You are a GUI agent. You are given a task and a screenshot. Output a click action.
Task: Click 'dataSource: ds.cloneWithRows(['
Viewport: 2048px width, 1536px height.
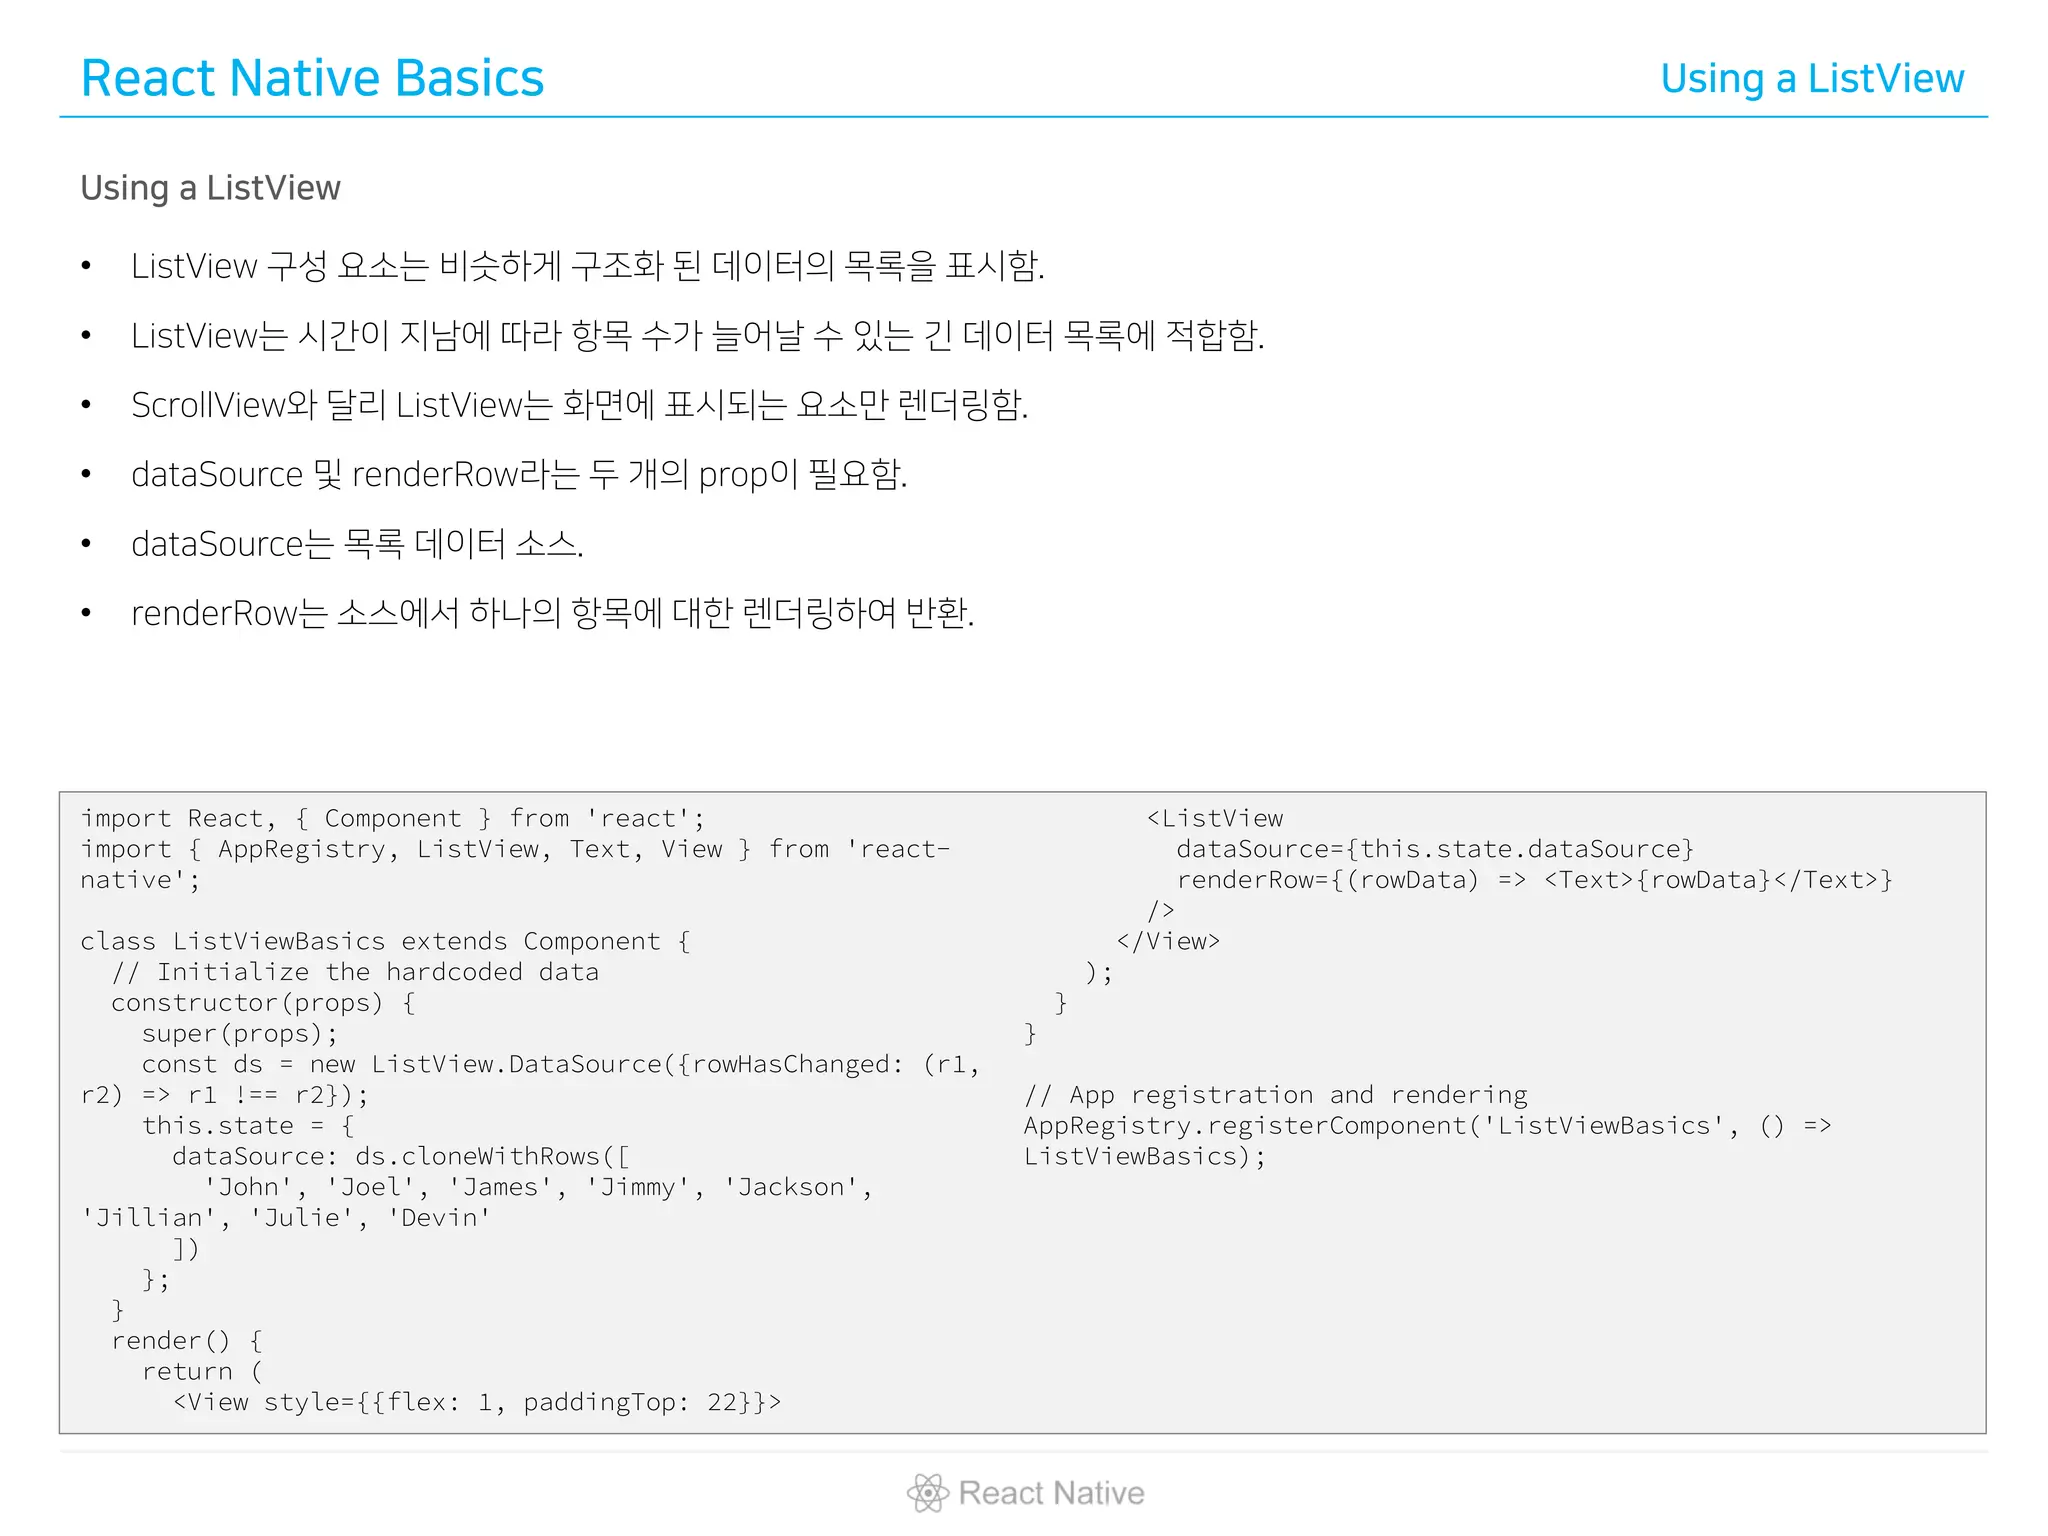pyautogui.click(x=401, y=1156)
